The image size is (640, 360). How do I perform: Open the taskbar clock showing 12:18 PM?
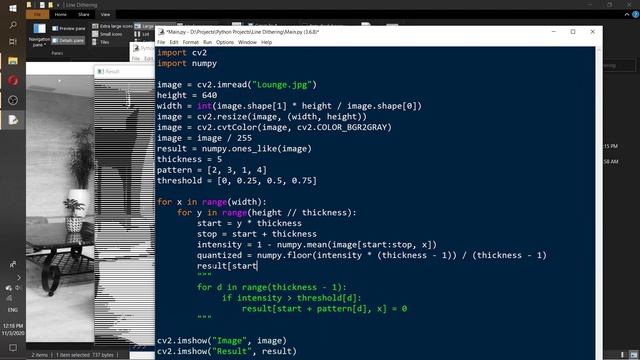13,329
